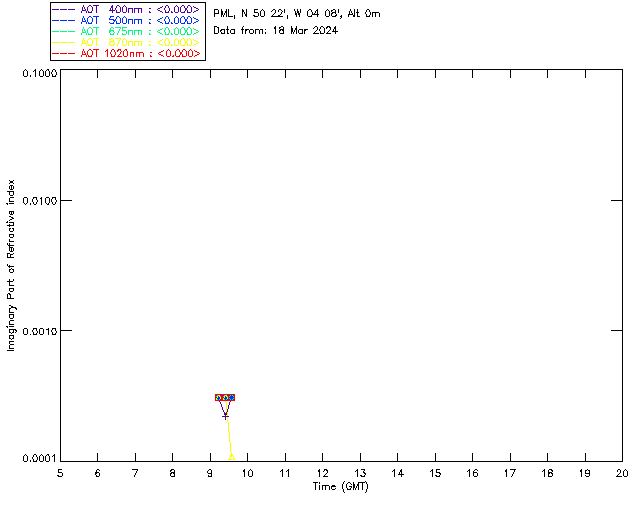Image resolution: width=640 pixels, height=512 pixels.
Task: Click the 0.0010 y-axis tick label
Action: point(38,330)
